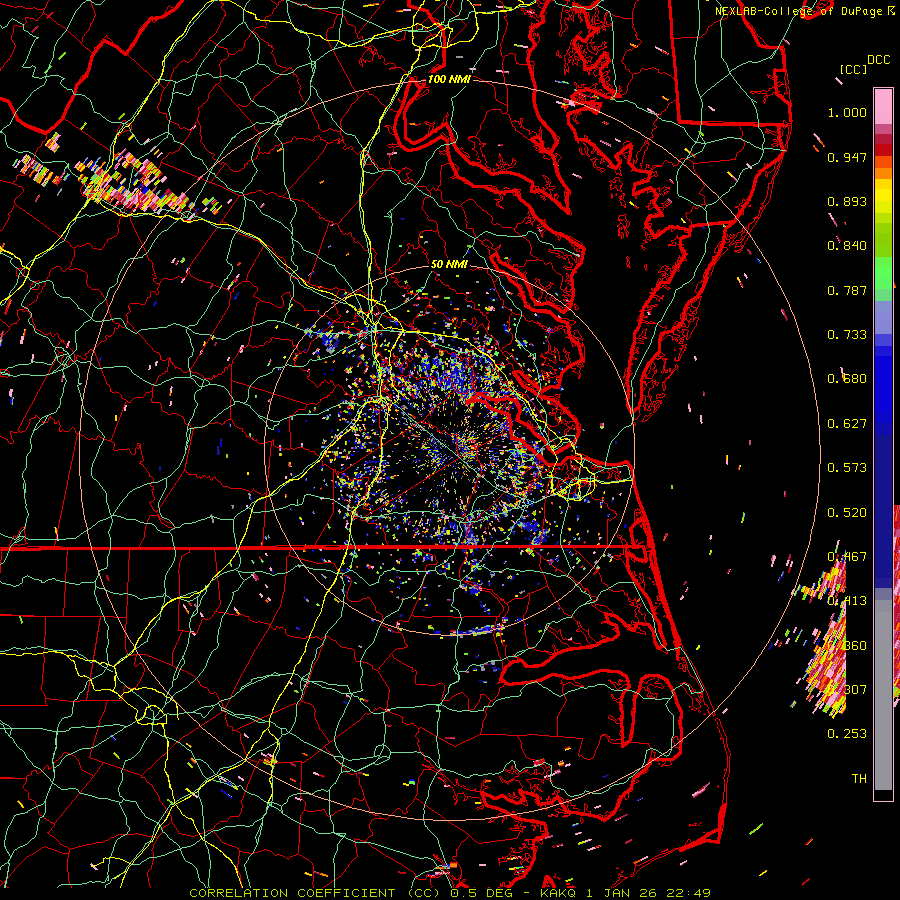
Task: Click the 0.947 legend value
Action: [x=847, y=157]
